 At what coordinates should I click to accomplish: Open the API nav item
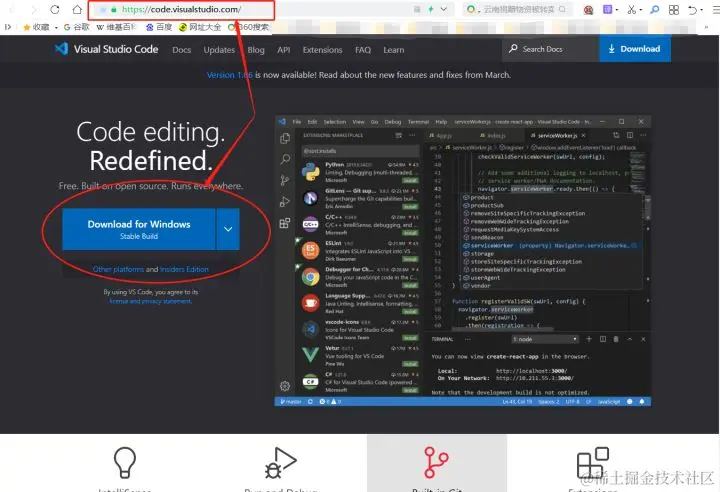coord(283,50)
